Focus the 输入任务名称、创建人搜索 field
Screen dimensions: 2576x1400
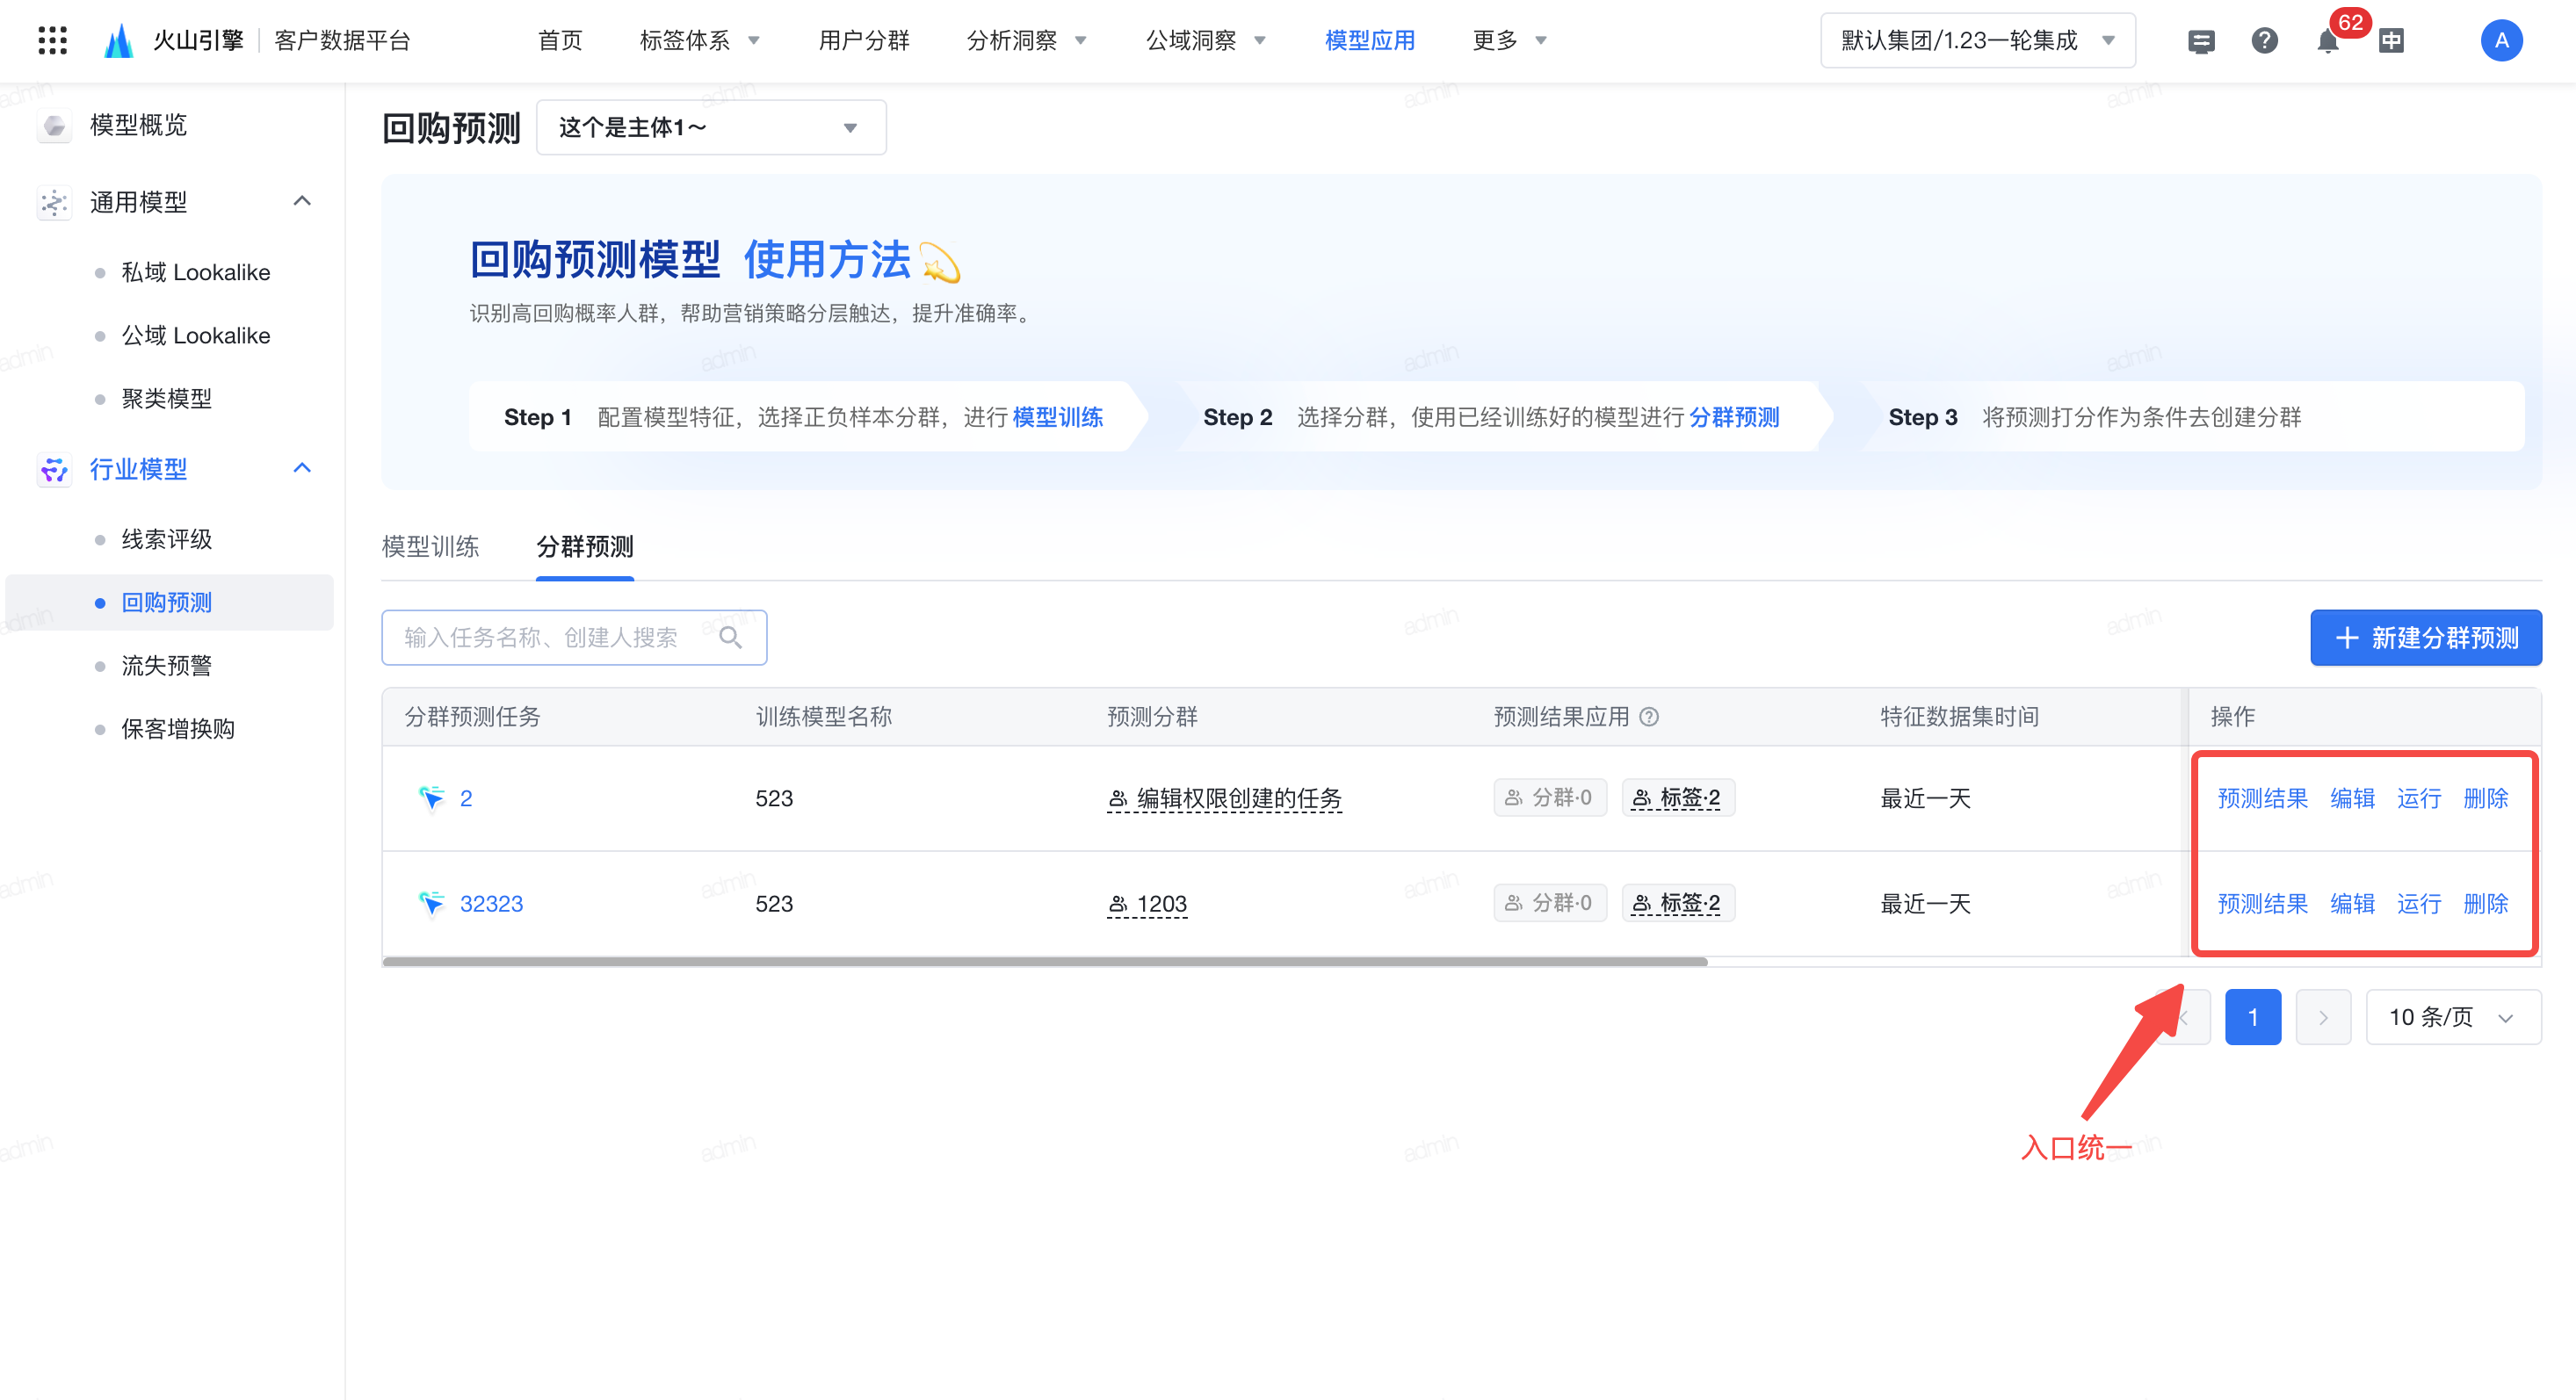pos(574,638)
